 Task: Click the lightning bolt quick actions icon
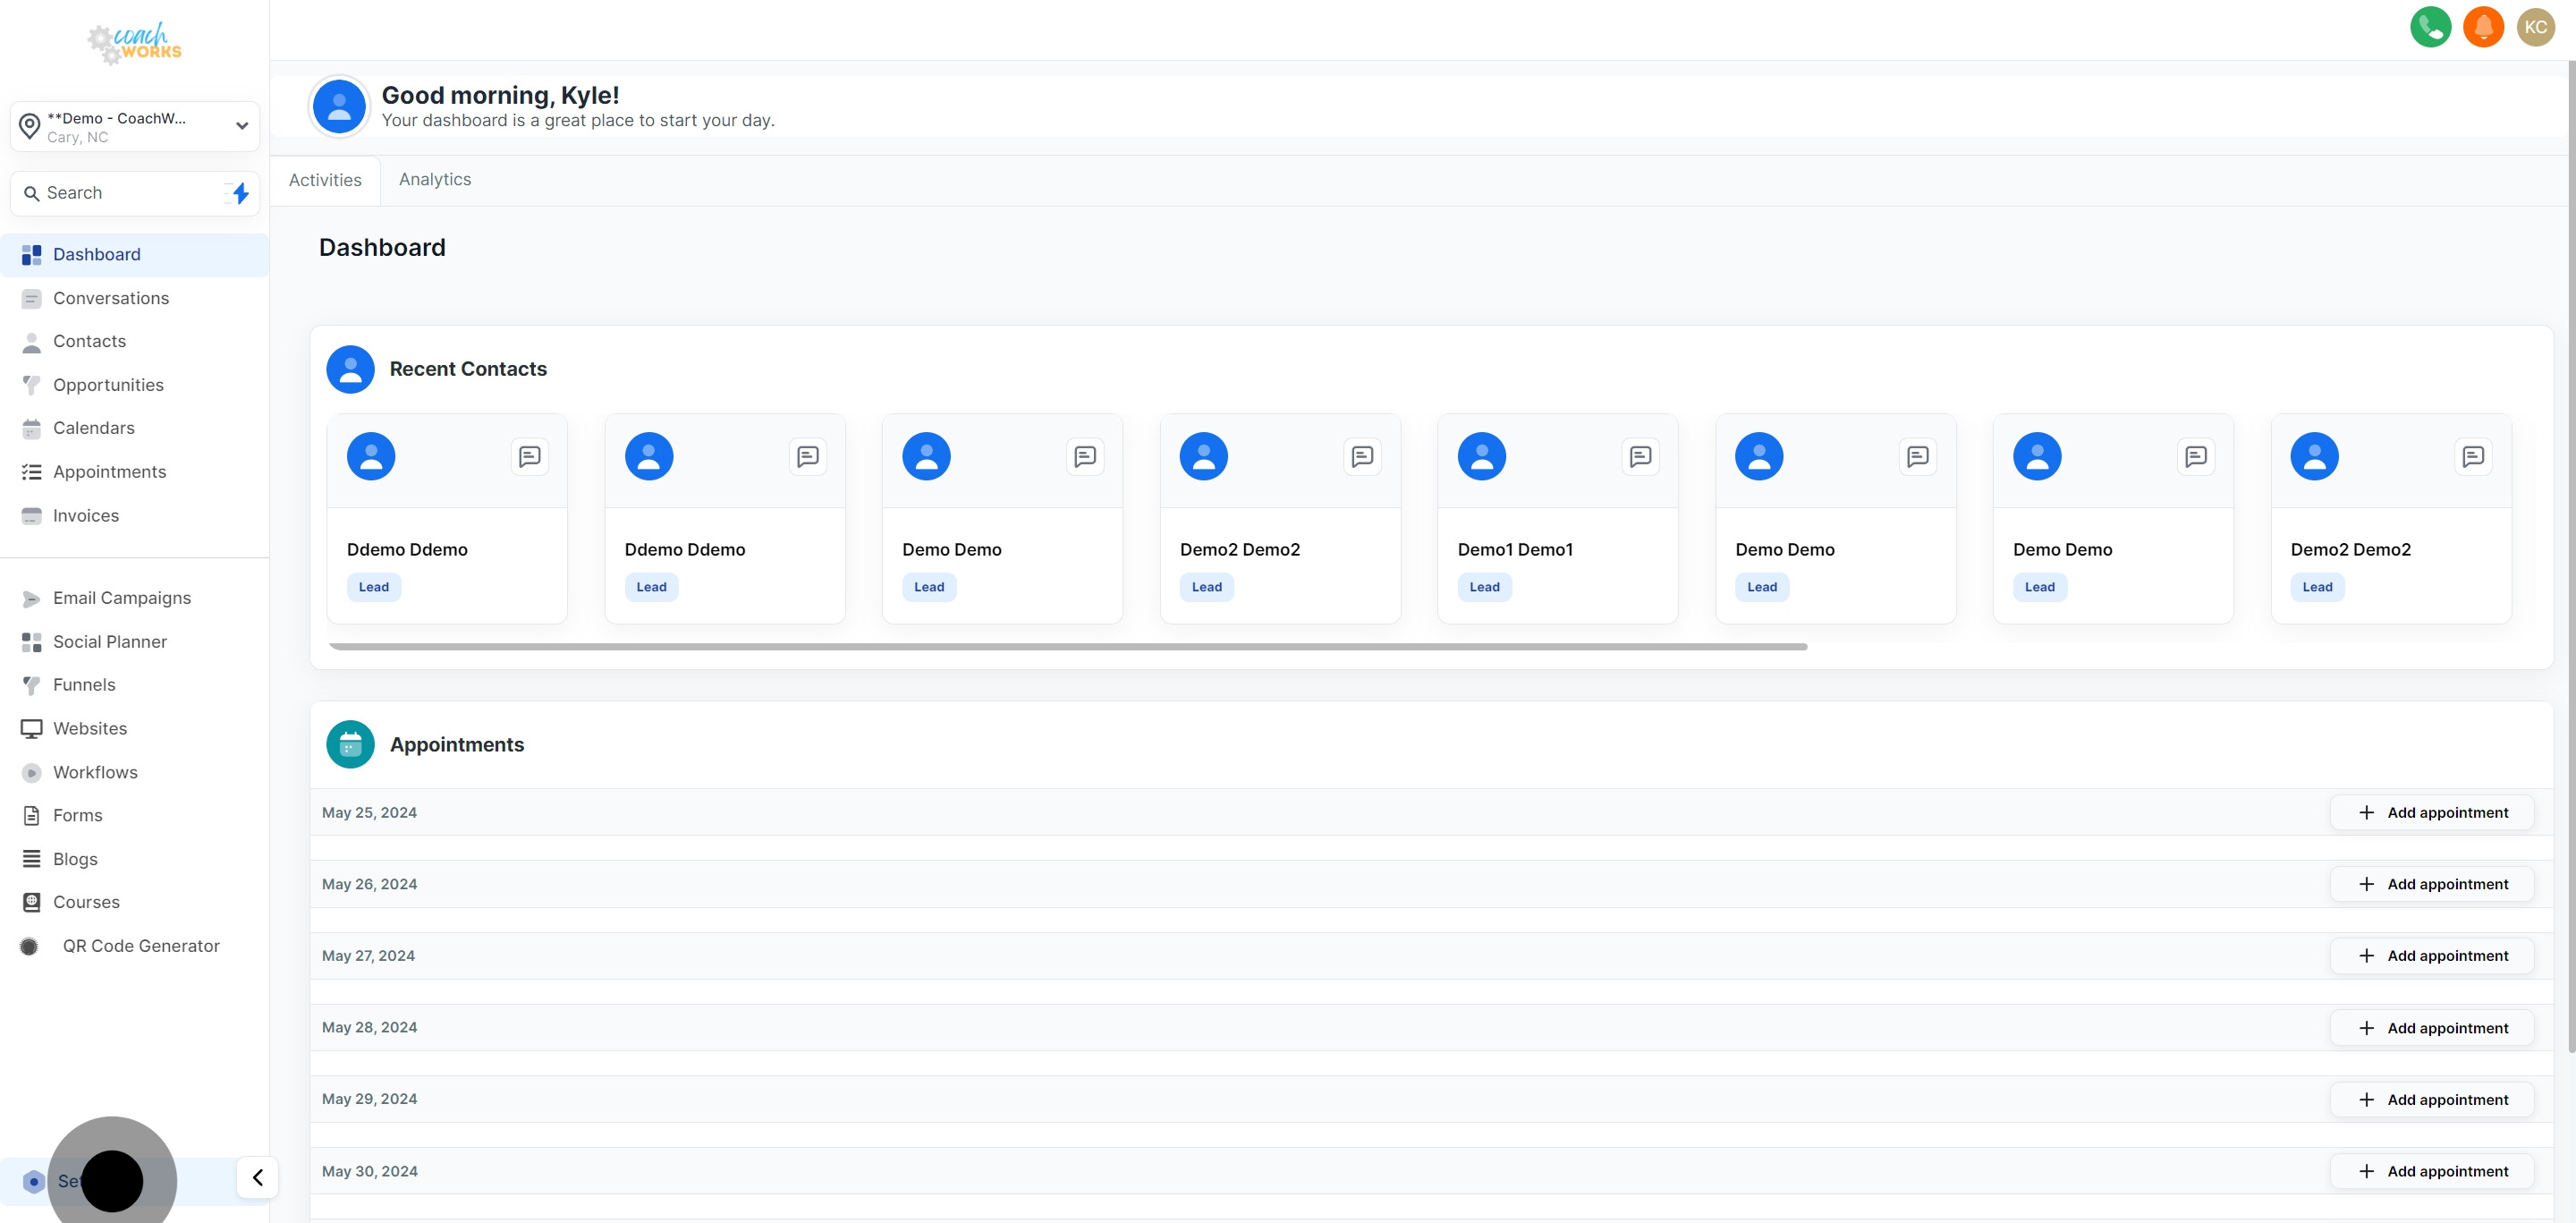click(x=240, y=193)
